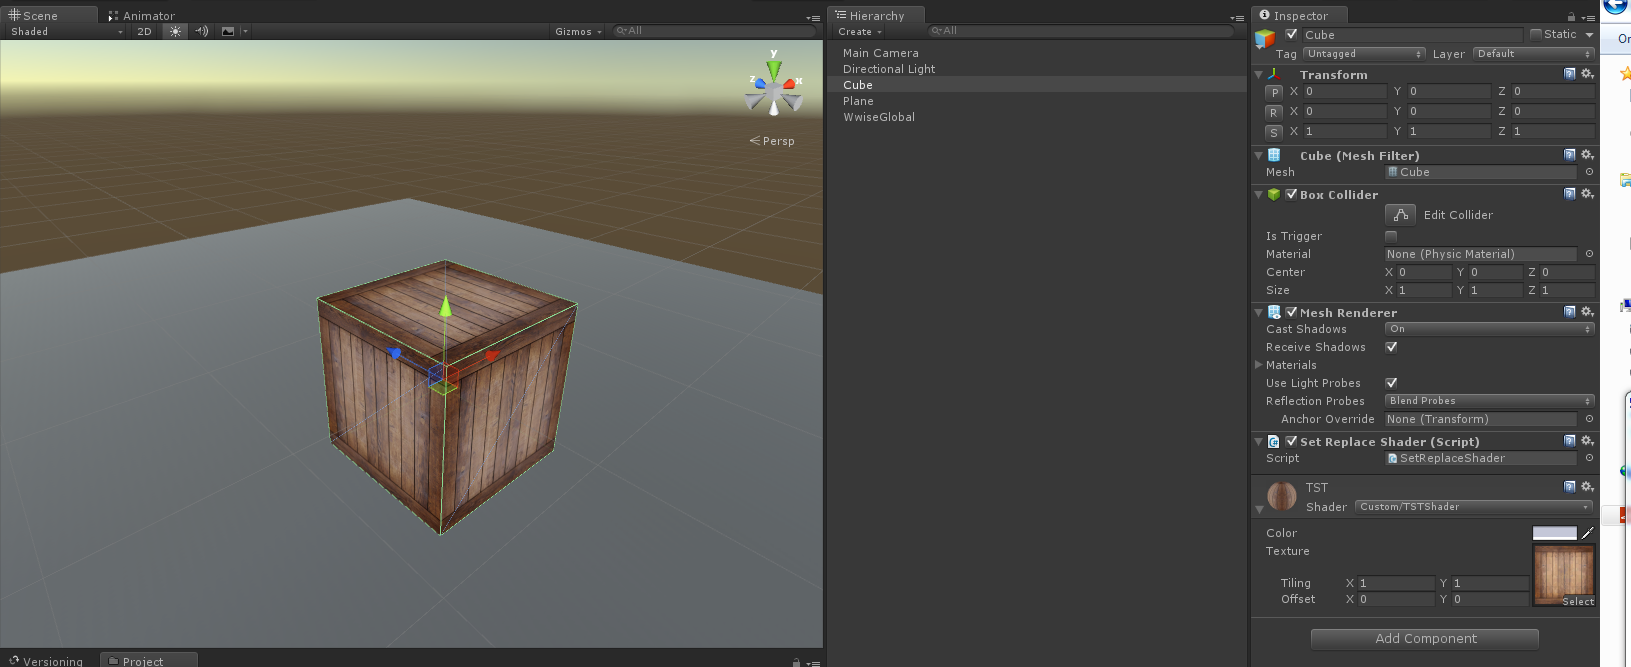Click the Add Component button
Viewport: 1631px width, 667px height.
point(1425,639)
